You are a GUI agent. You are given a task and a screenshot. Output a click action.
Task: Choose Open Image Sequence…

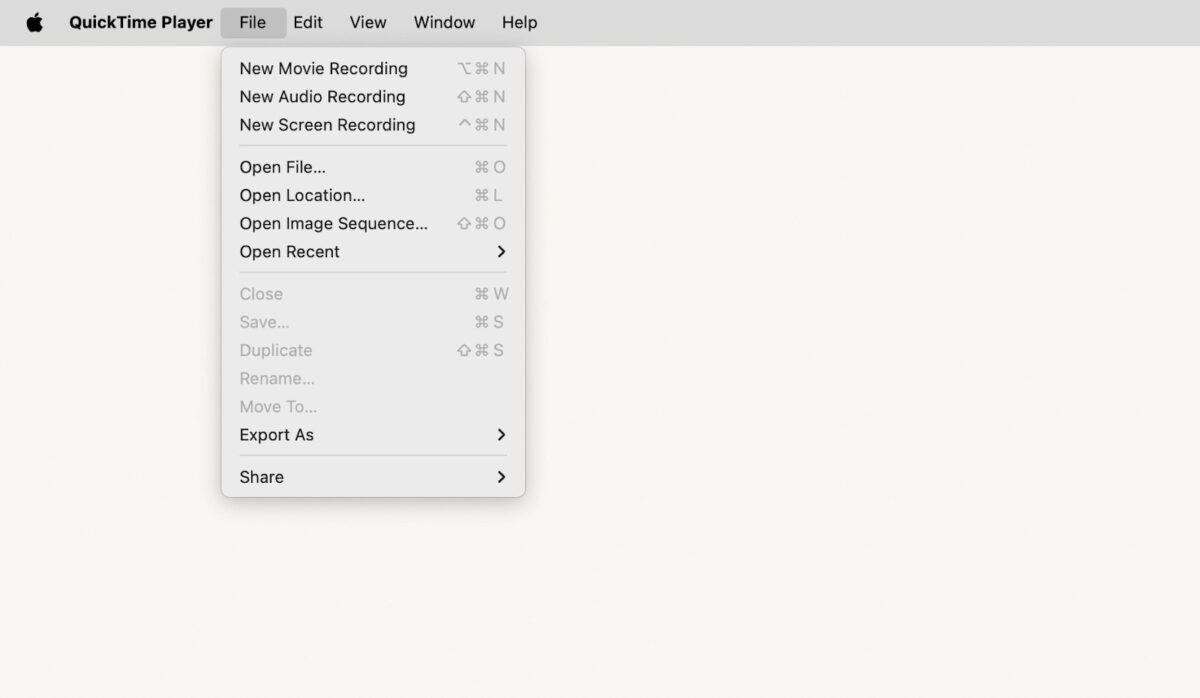(x=373, y=223)
